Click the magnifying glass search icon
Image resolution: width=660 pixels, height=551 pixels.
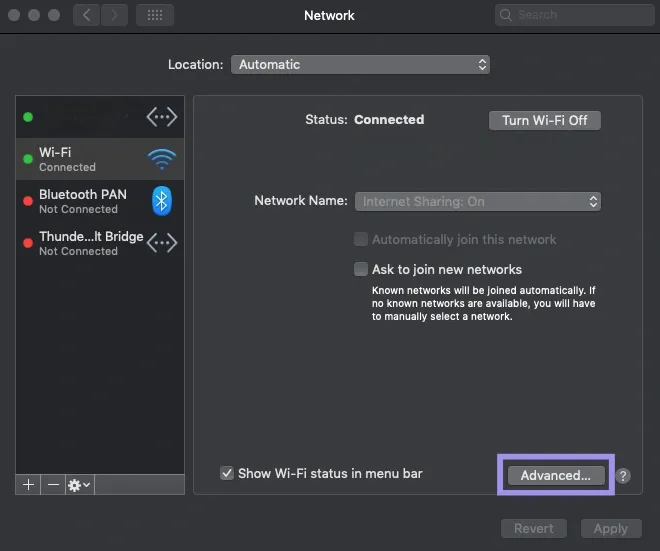[x=506, y=15]
